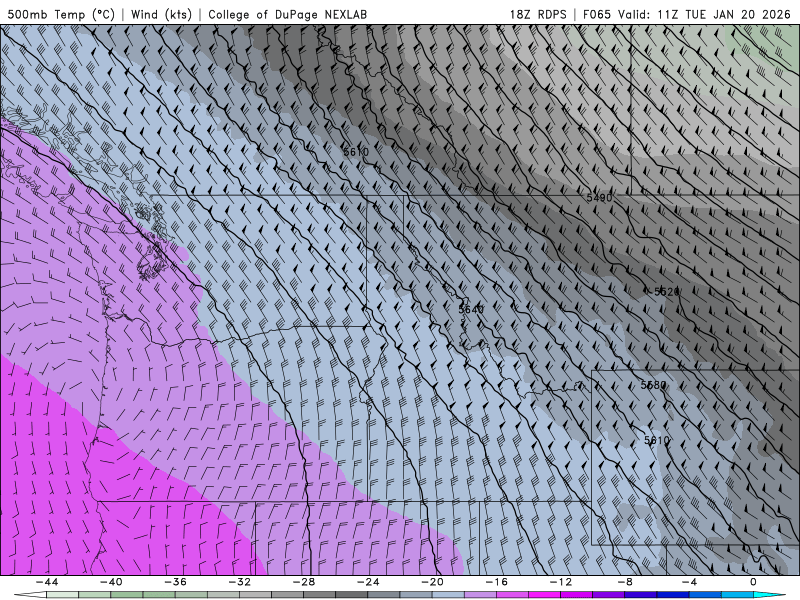Image resolution: width=800 pixels, height=600 pixels.
Task: Select the 'Wind (kts)' header label
Action: [161, 14]
